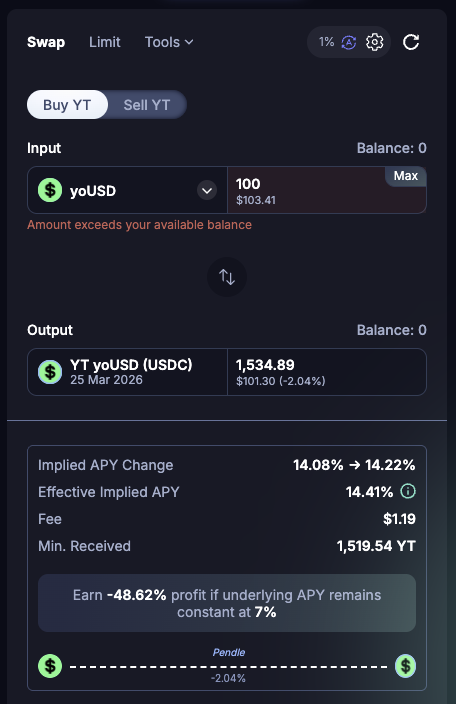
Task: Click the swap direction arrows icon
Action: coord(227,277)
